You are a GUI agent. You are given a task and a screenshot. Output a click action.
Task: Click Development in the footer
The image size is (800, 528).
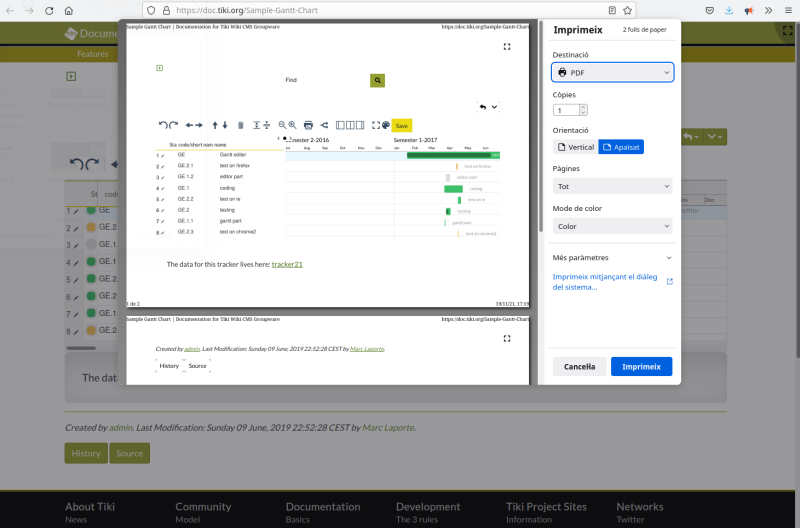428,507
